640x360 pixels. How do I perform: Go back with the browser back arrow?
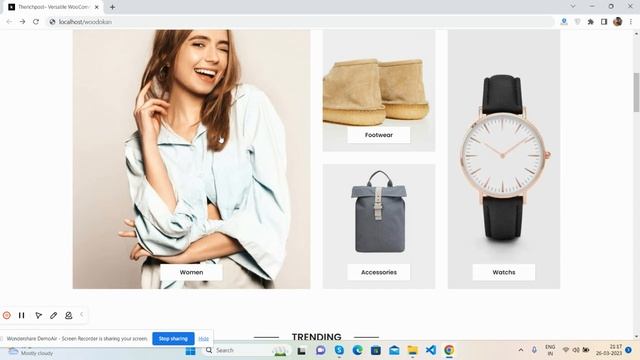point(9,22)
